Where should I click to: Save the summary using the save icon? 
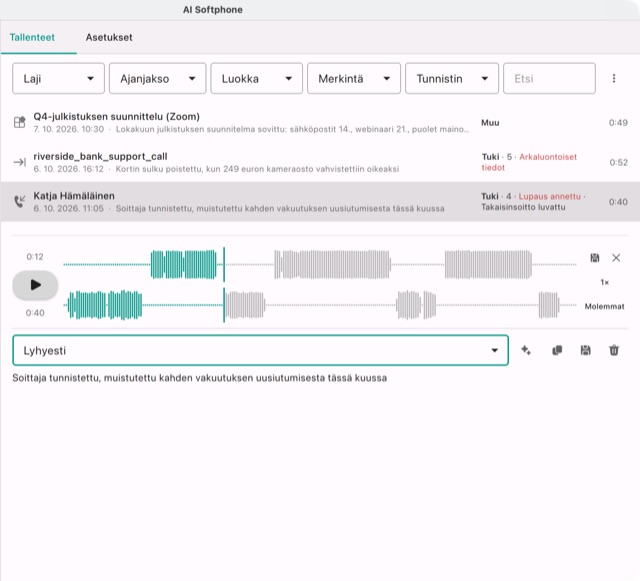click(x=586, y=350)
